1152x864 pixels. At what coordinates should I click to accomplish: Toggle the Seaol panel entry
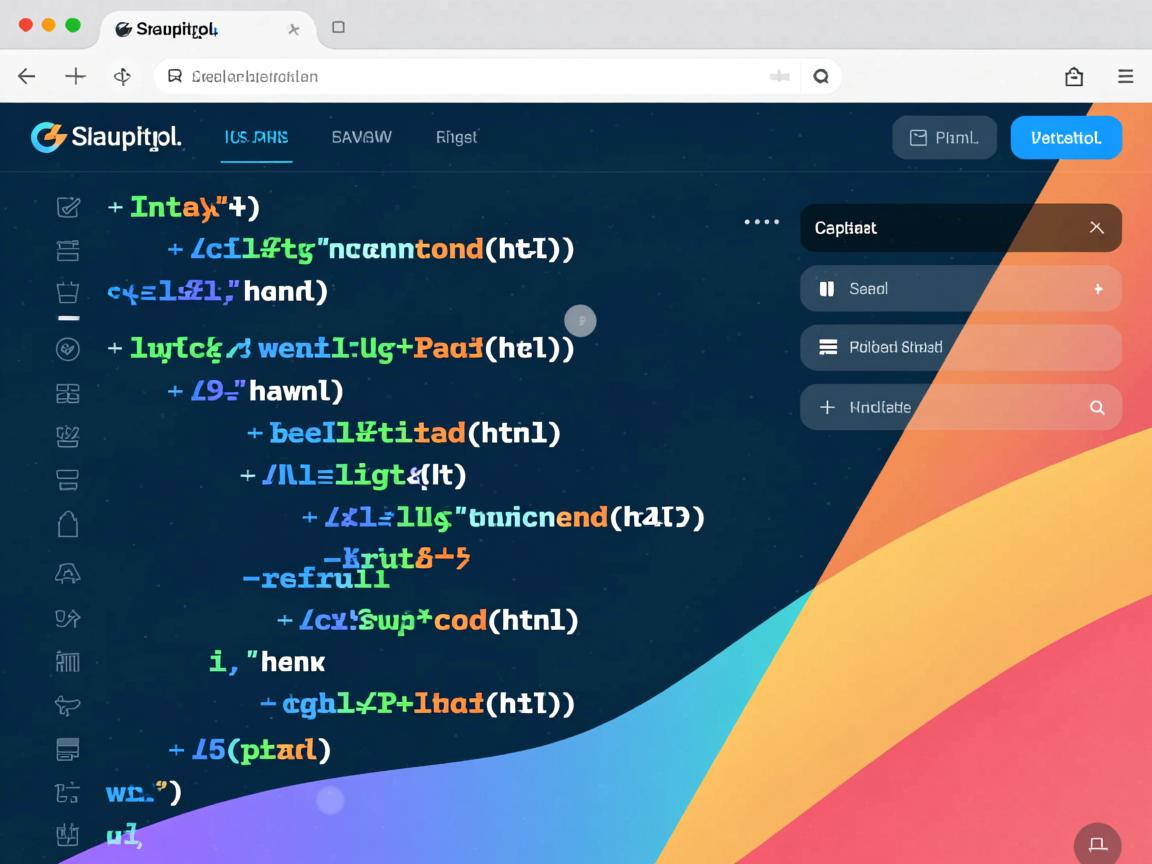[960, 289]
